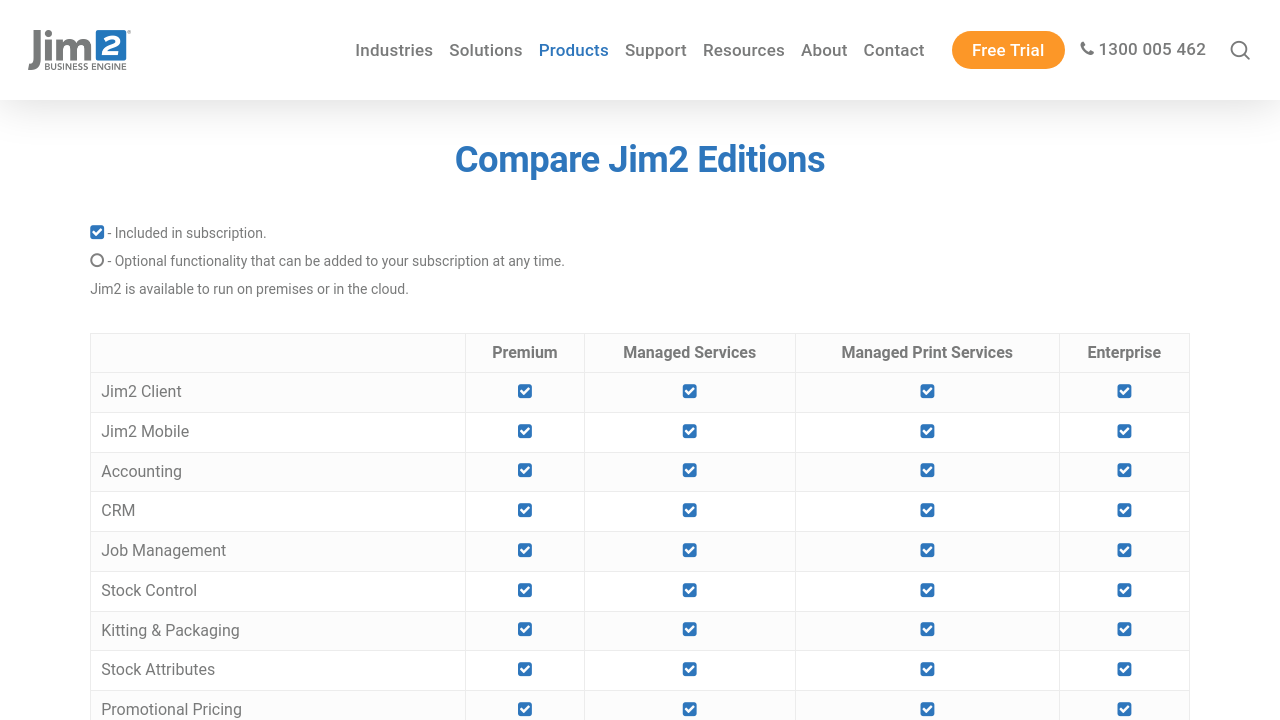The image size is (1280, 720).
Task: Click the Stock Attributes row label
Action: [158, 669]
